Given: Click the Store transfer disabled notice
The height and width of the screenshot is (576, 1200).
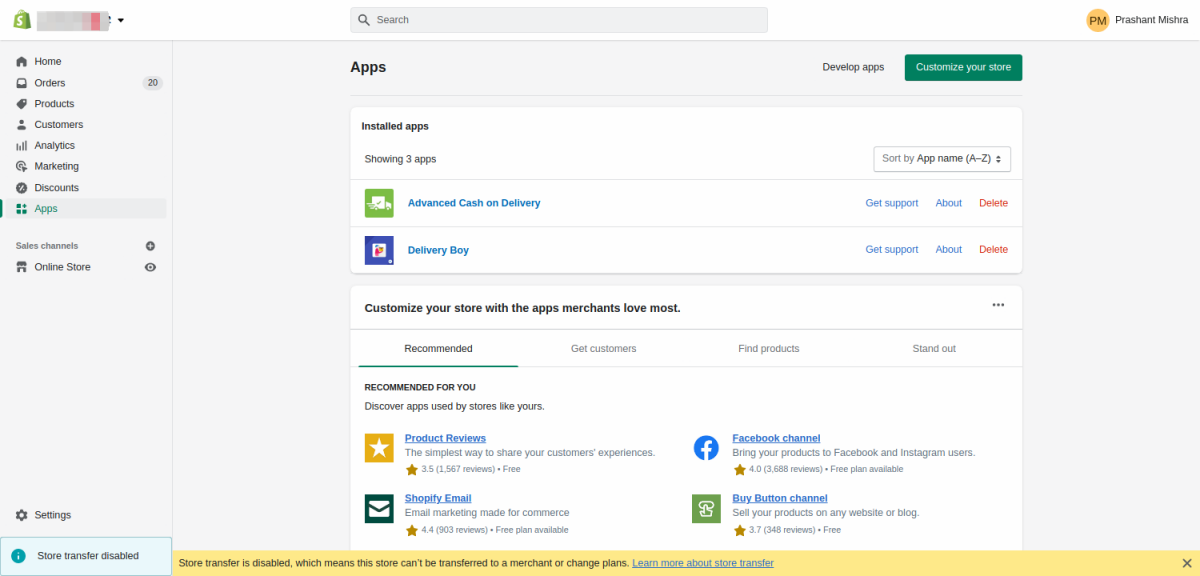Looking at the screenshot, I should tap(86, 556).
